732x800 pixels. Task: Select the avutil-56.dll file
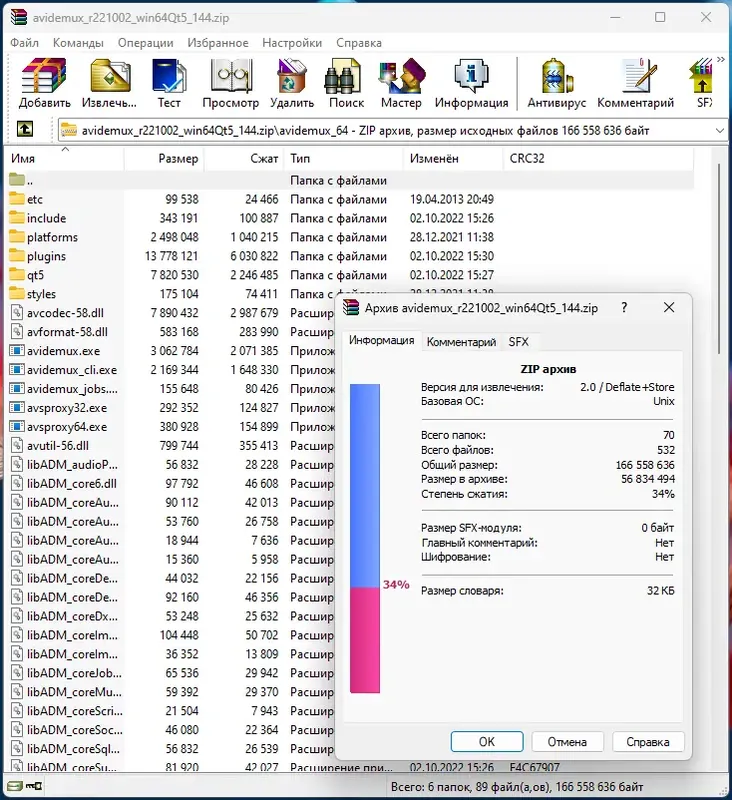171,445
